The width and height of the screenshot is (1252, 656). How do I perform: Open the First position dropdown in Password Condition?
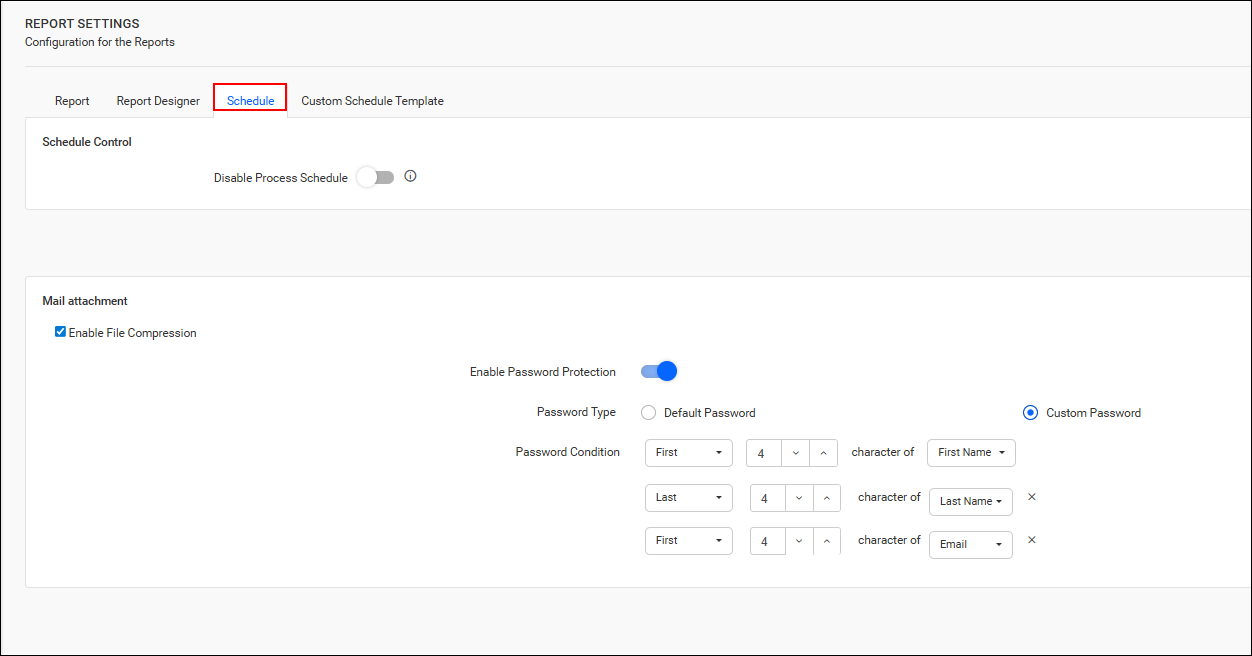pyautogui.click(x=688, y=453)
